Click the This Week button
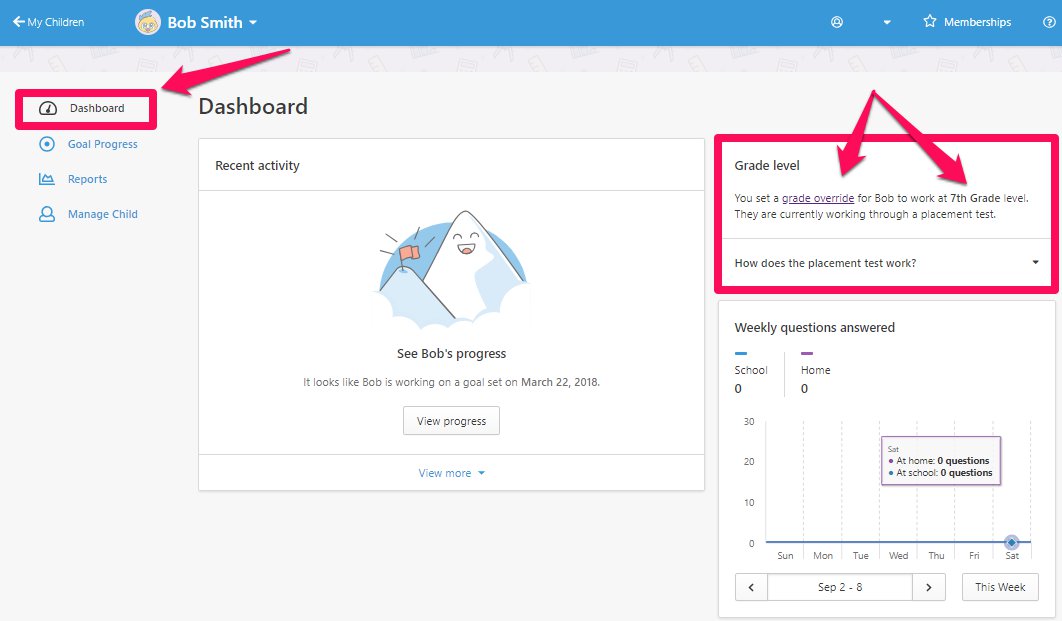Viewport: 1062px width, 621px height. coord(1000,587)
